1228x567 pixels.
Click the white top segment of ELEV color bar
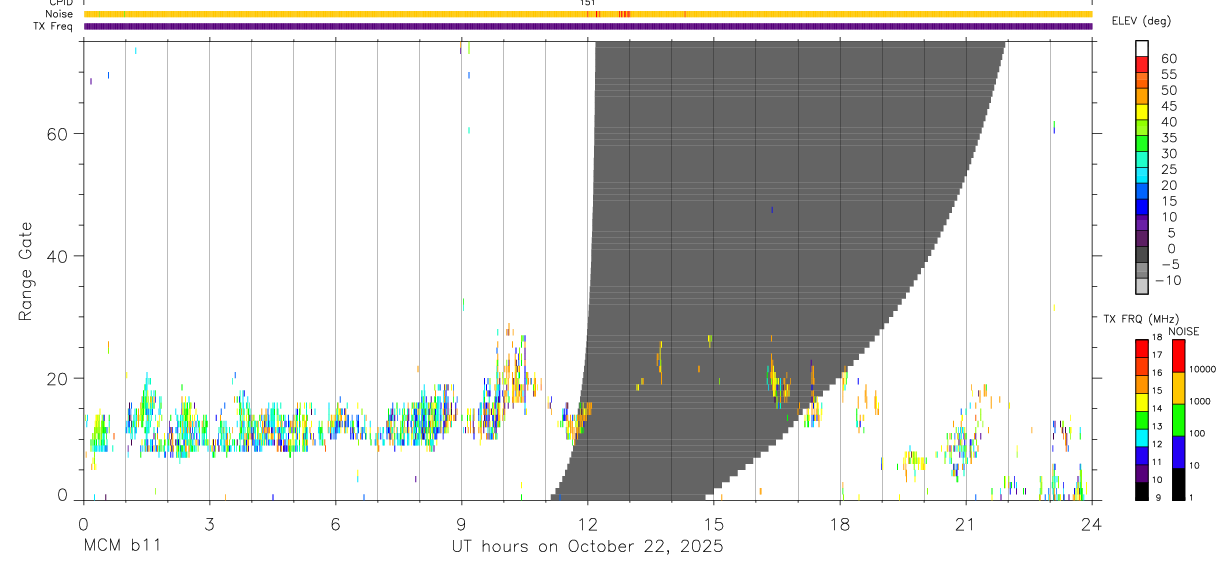[1142, 49]
